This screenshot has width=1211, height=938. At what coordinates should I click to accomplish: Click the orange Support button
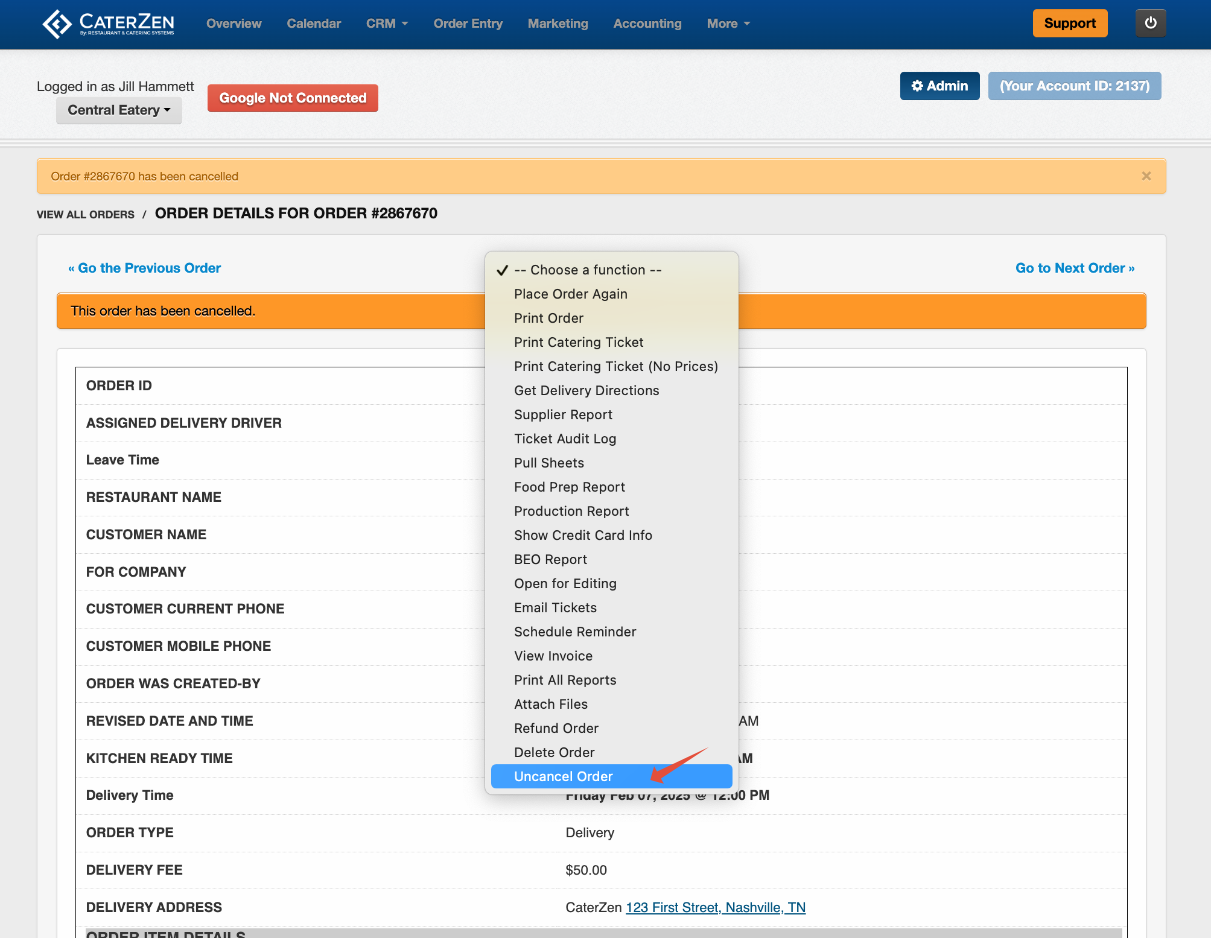click(1070, 23)
